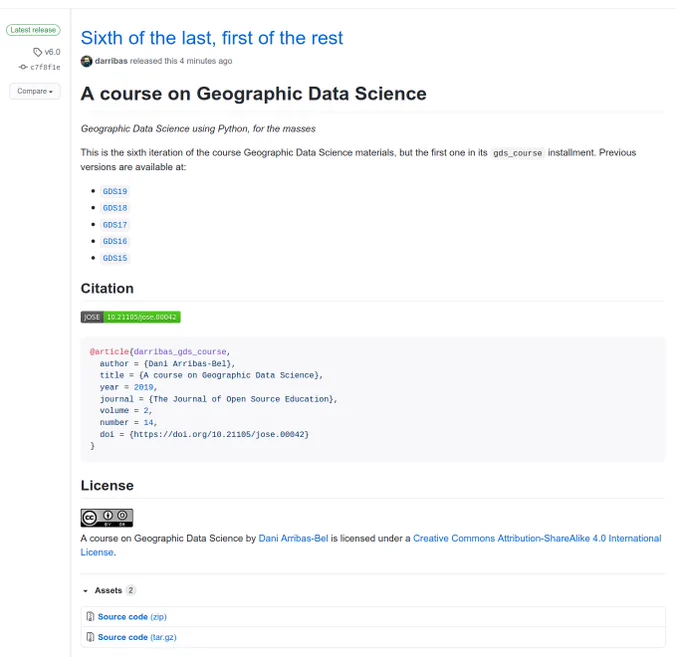The width and height of the screenshot is (680, 657).
Task: Click the JOSE DOI badge
Action: (131, 317)
